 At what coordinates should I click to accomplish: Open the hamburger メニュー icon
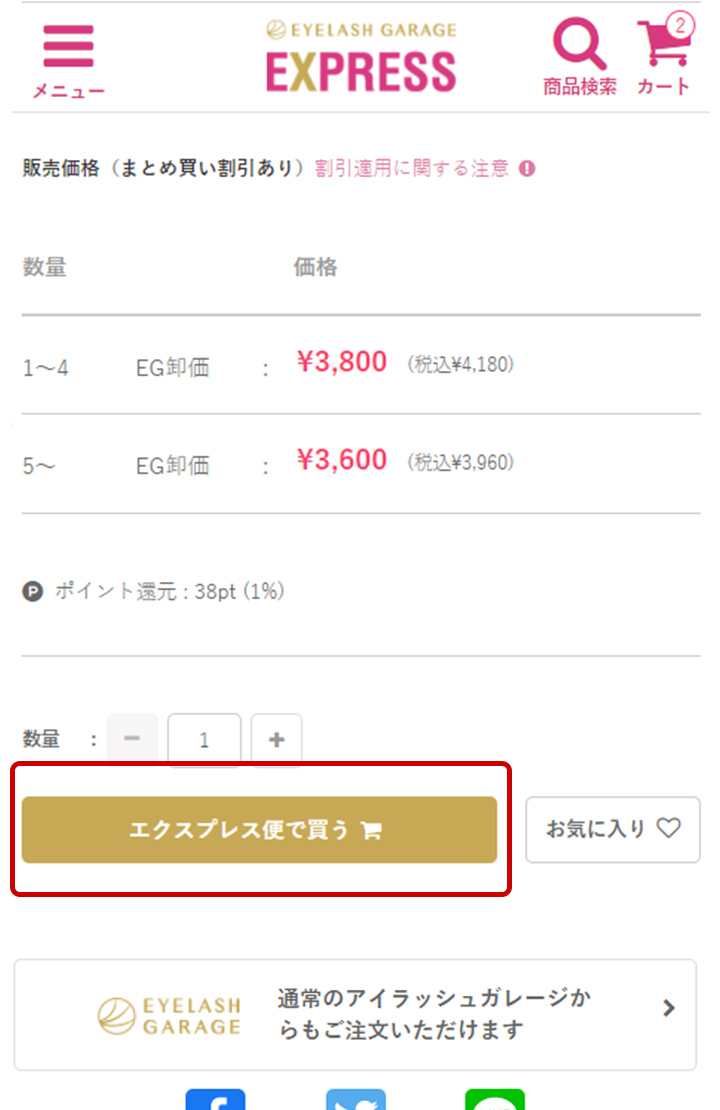click(x=68, y=47)
